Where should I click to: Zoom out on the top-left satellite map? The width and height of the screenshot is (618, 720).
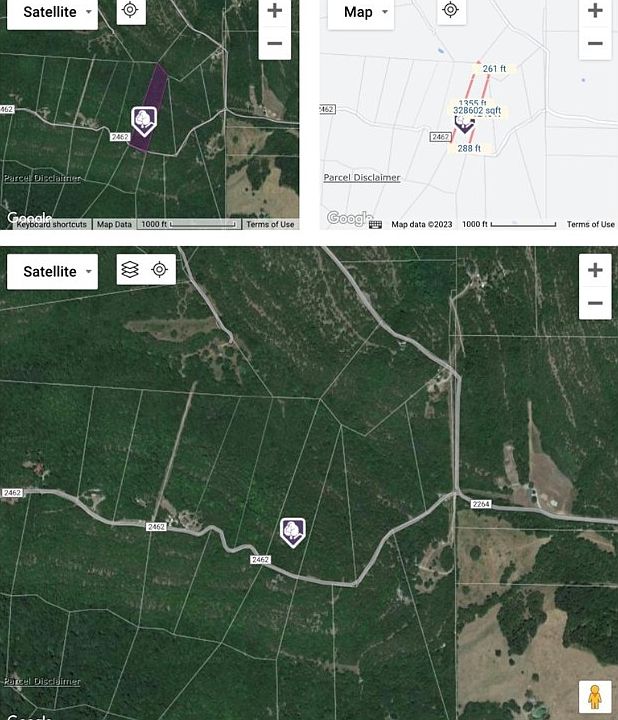tap(275, 44)
